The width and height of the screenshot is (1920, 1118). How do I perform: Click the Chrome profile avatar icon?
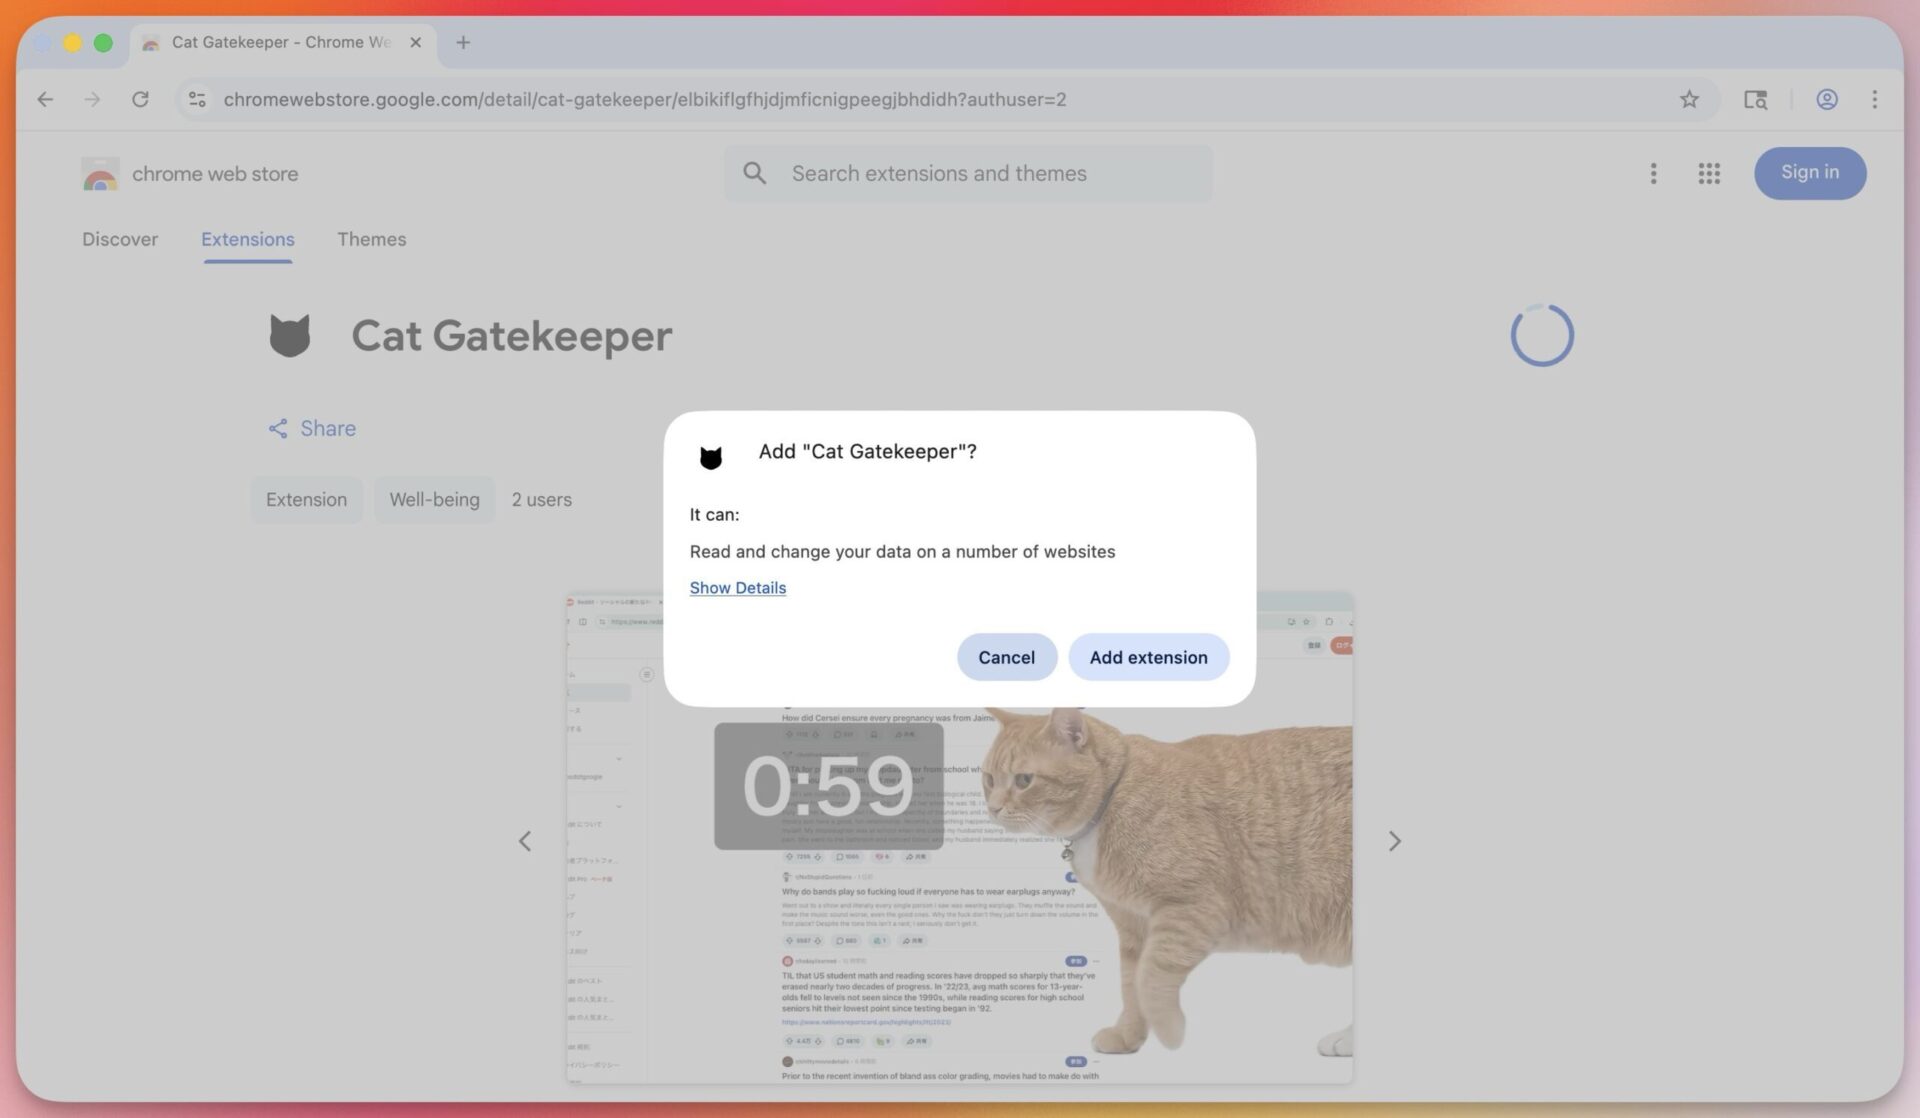click(1826, 99)
